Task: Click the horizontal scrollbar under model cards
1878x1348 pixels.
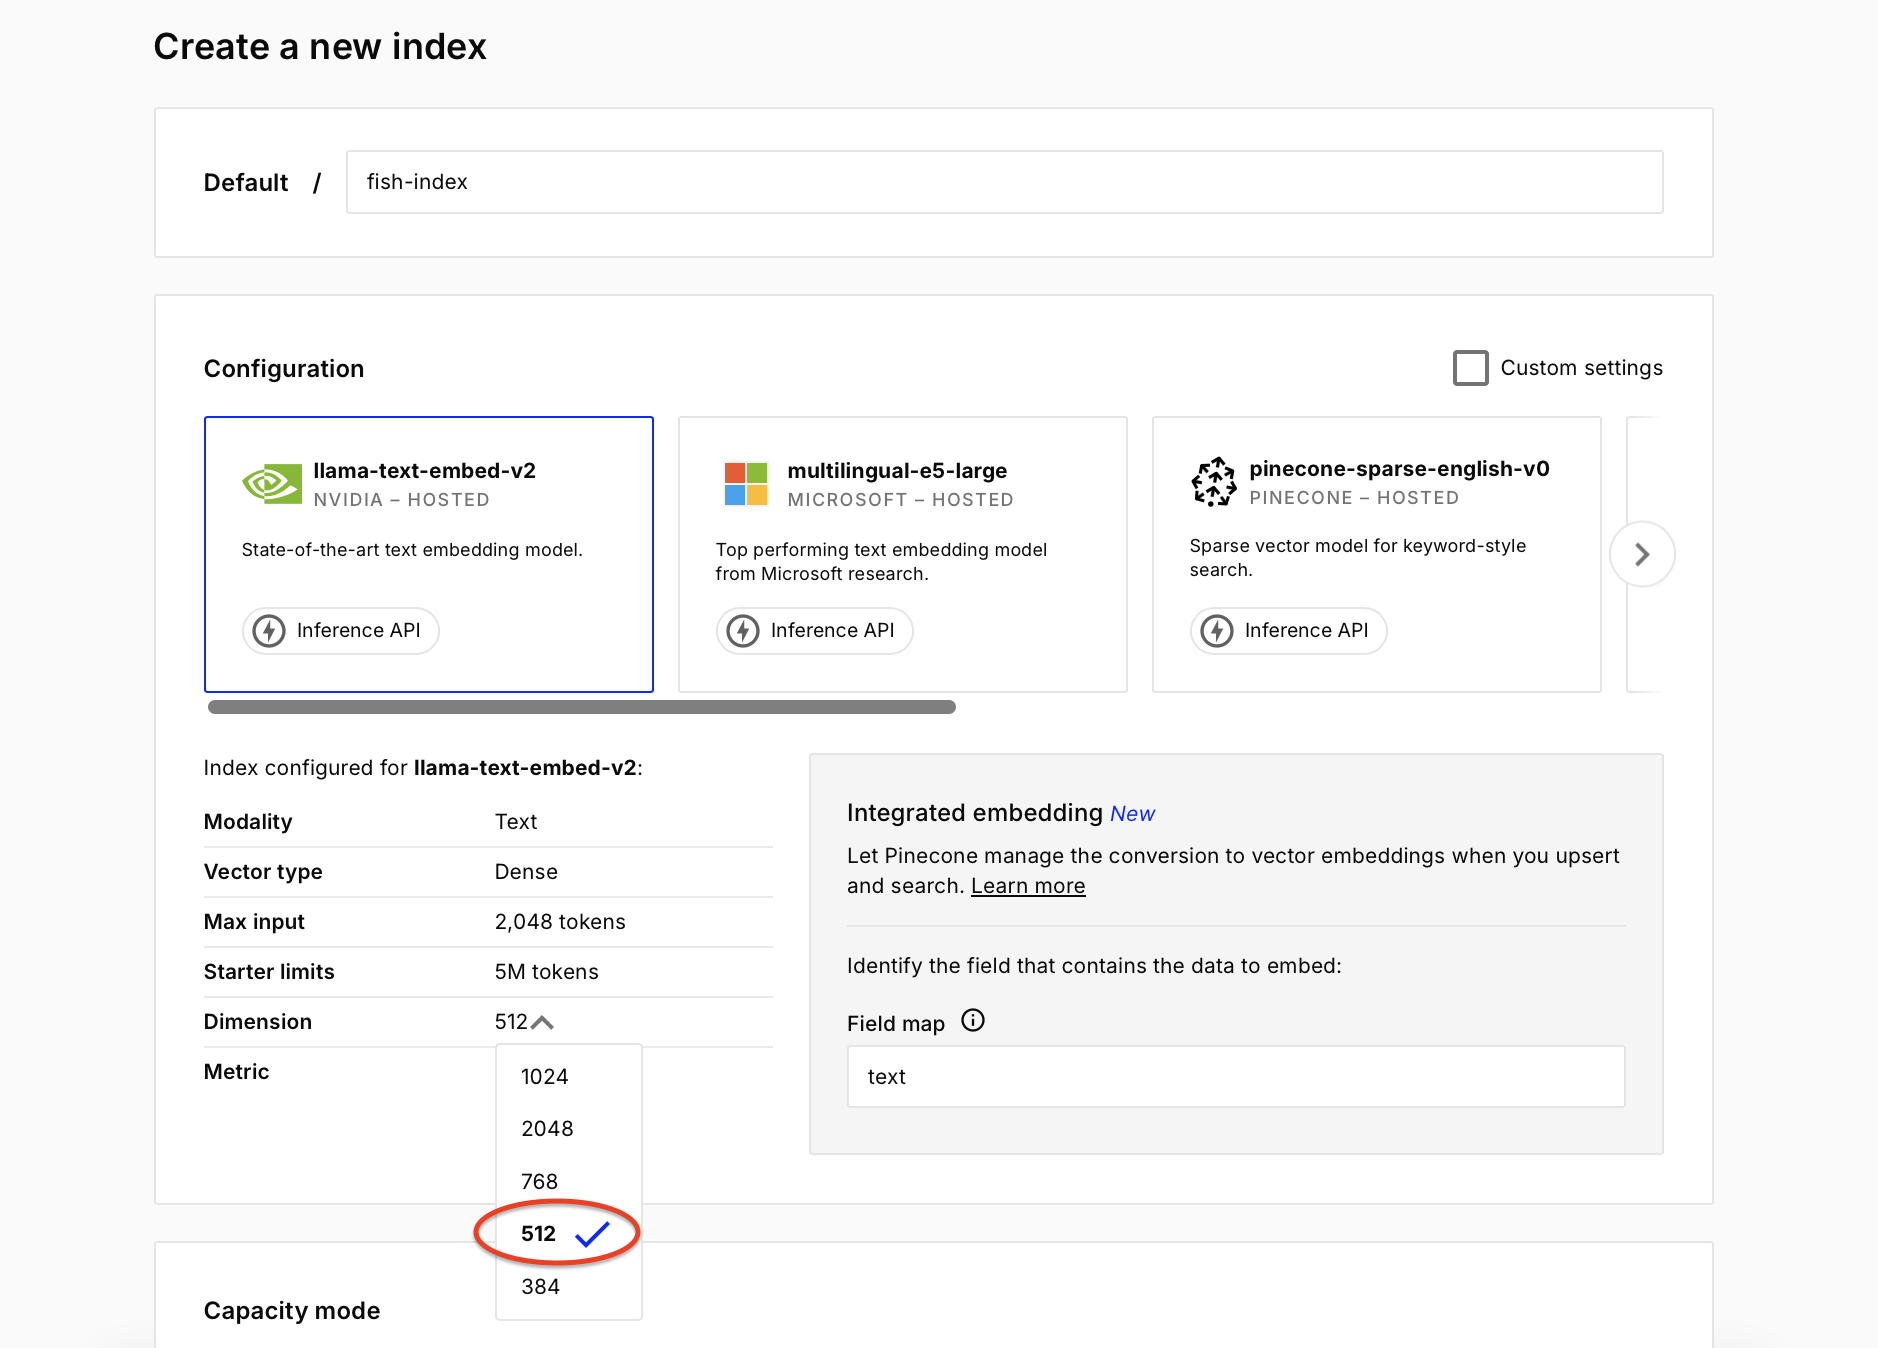Action: click(581, 707)
